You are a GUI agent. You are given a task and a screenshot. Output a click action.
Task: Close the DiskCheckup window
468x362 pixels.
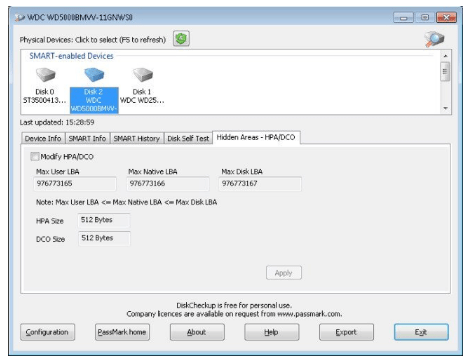(x=447, y=17)
